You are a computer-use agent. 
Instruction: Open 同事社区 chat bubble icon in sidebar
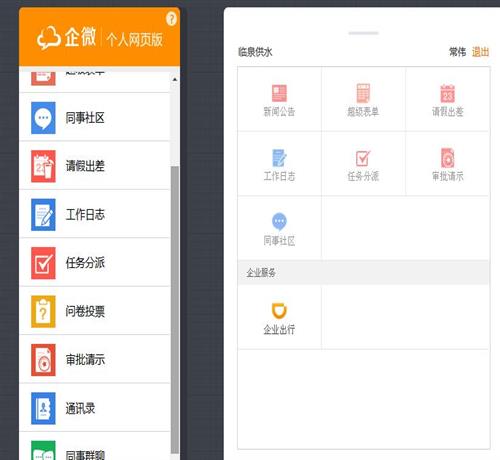point(43,118)
